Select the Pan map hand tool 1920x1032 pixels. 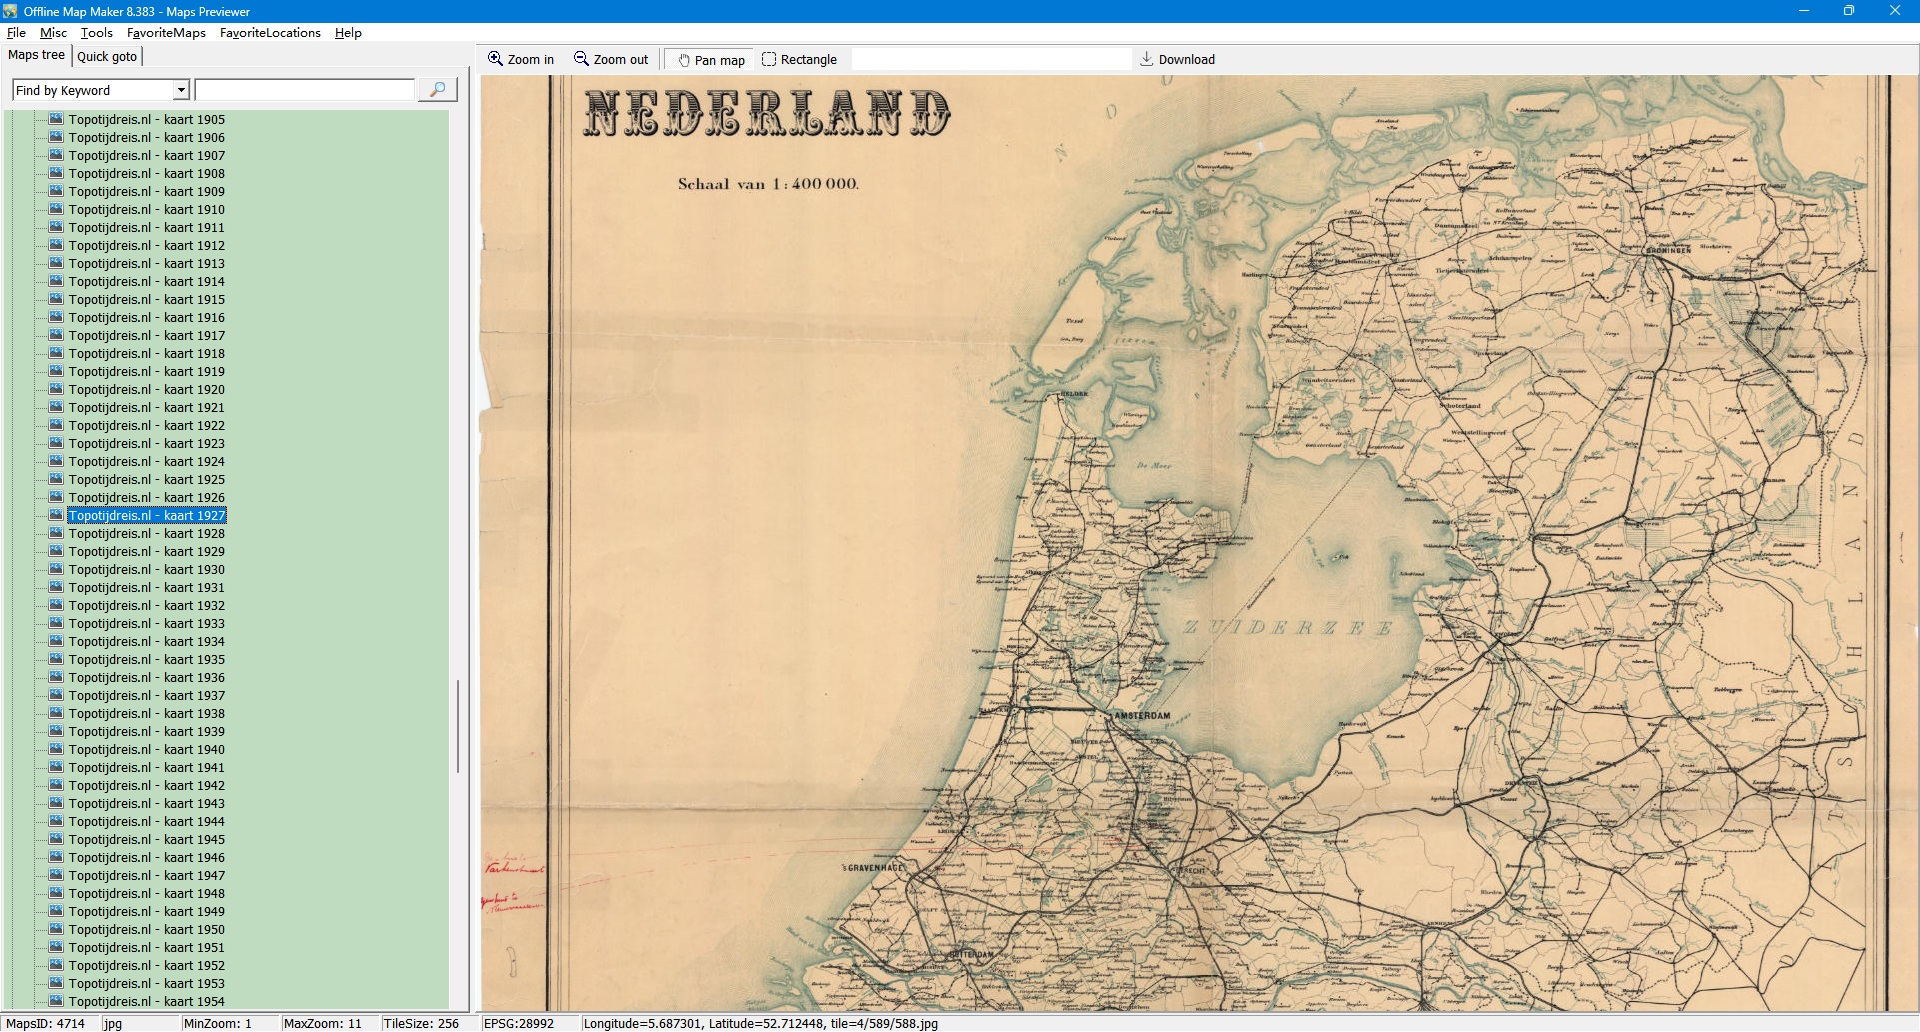(x=685, y=60)
